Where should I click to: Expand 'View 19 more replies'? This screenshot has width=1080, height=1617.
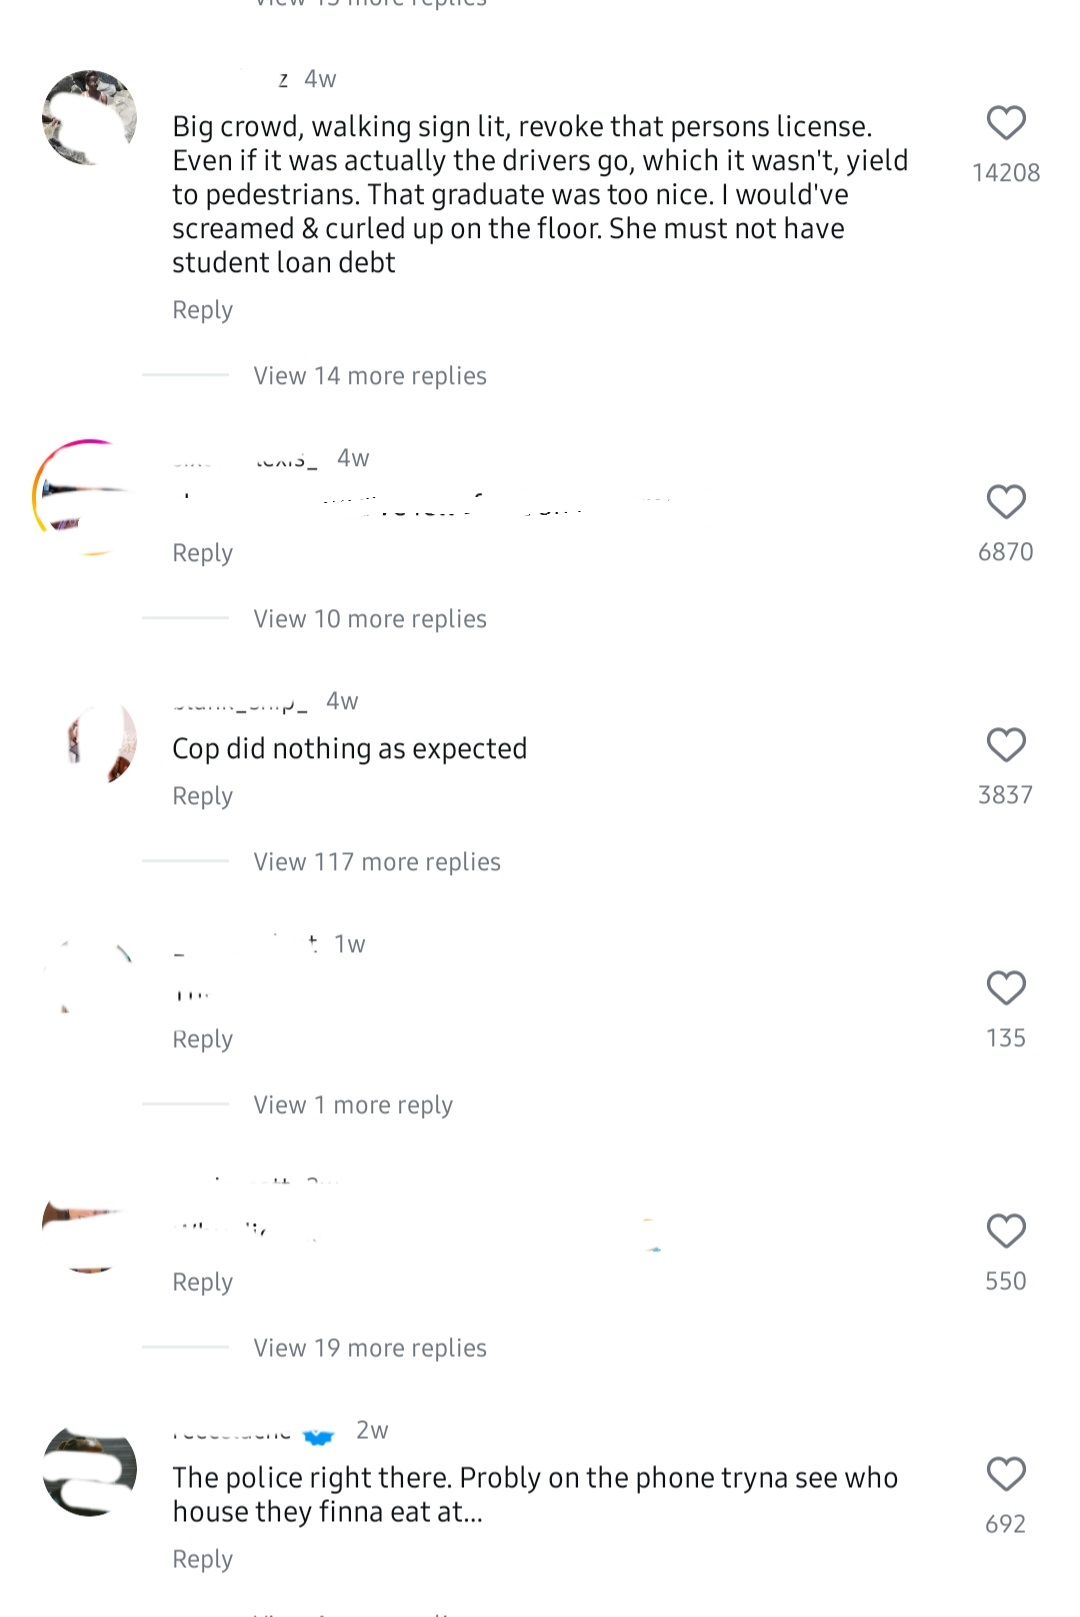(370, 1348)
